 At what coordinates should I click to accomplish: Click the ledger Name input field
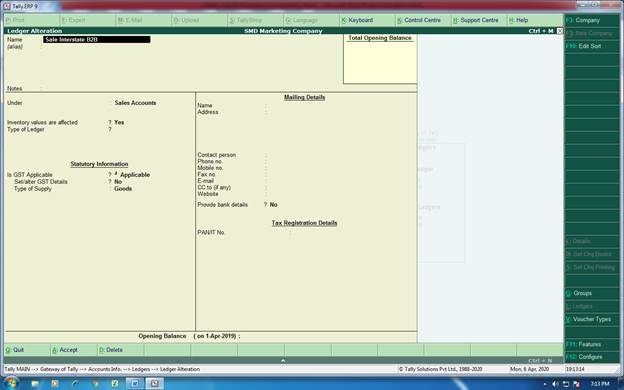(x=97, y=39)
